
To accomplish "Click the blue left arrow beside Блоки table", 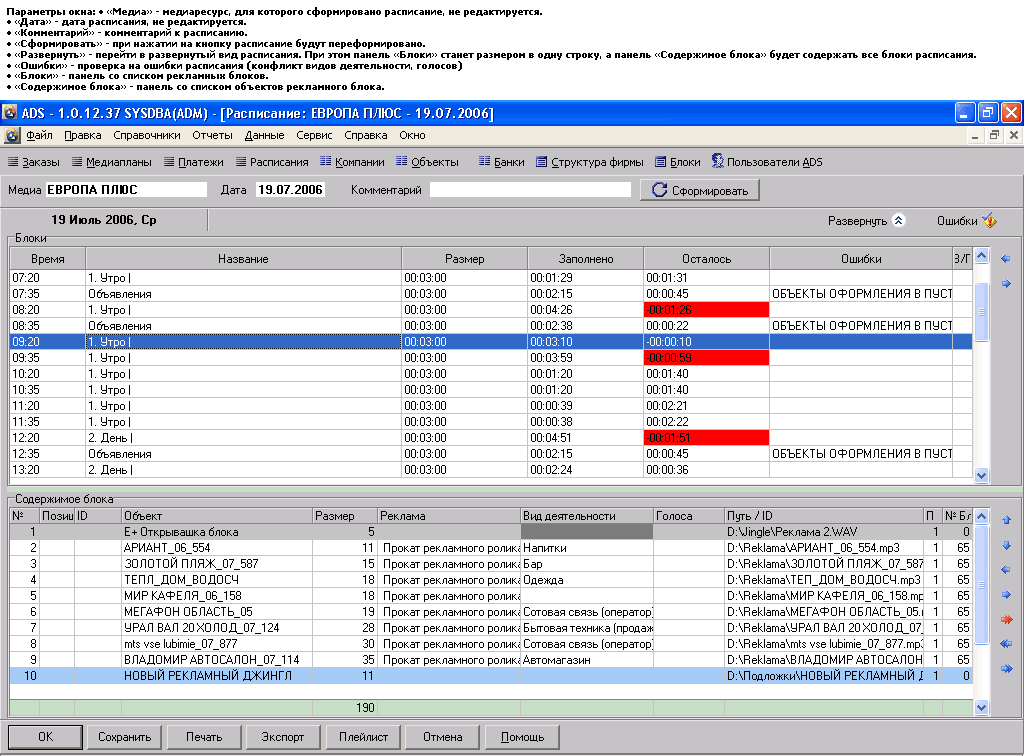I will 1006,259.
